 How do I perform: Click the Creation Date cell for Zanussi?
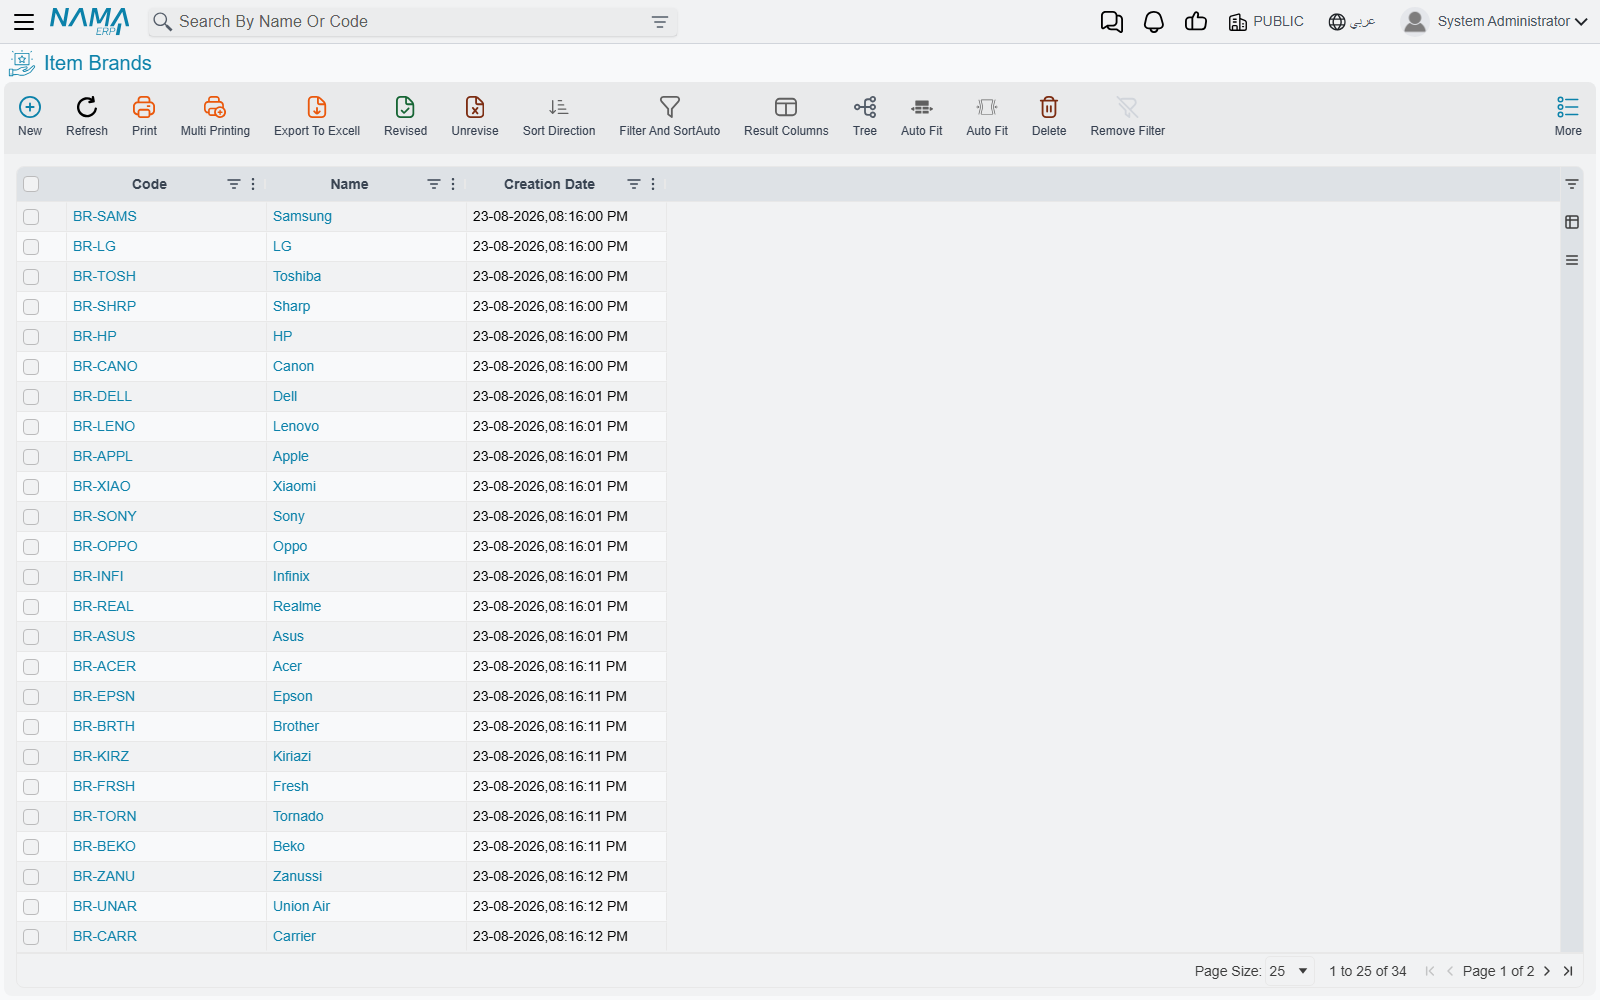(x=566, y=876)
